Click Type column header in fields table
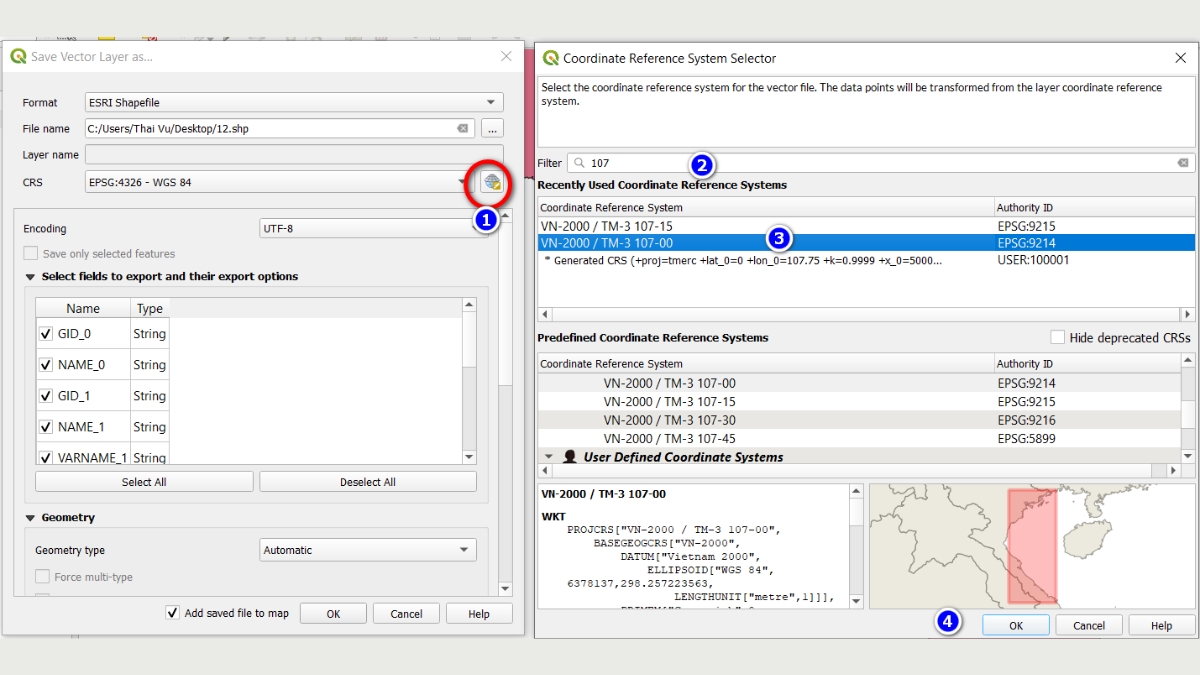Viewport: 1200px width, 675px height. pyautogui.click(x=149, y=308)
